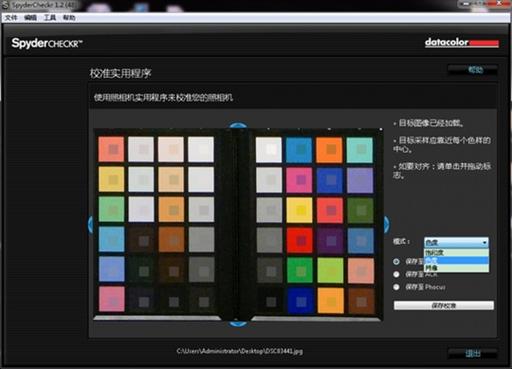Choose highlighted 色度 option in mode list
Screen dimensions: 512x369
coord(456,260)
